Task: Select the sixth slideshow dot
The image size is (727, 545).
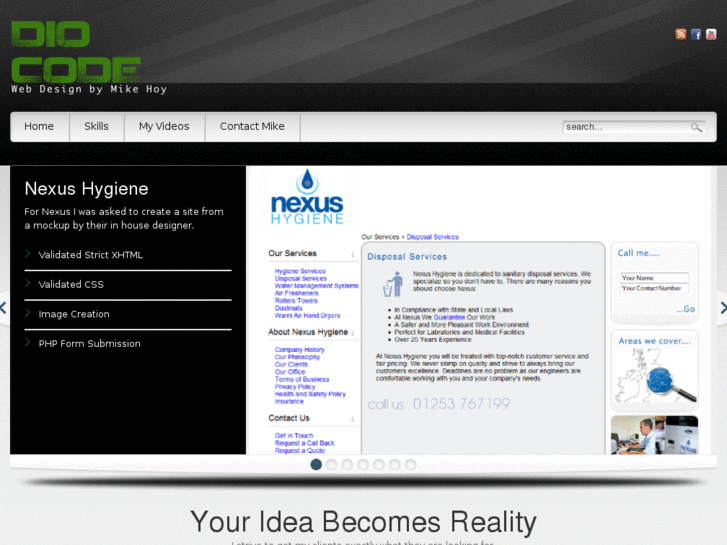Action: (x=395, y=464)
